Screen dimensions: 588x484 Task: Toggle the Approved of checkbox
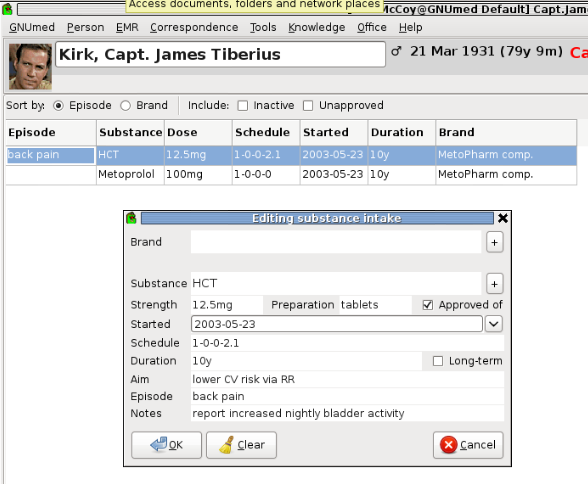click(x=428, y=305)
